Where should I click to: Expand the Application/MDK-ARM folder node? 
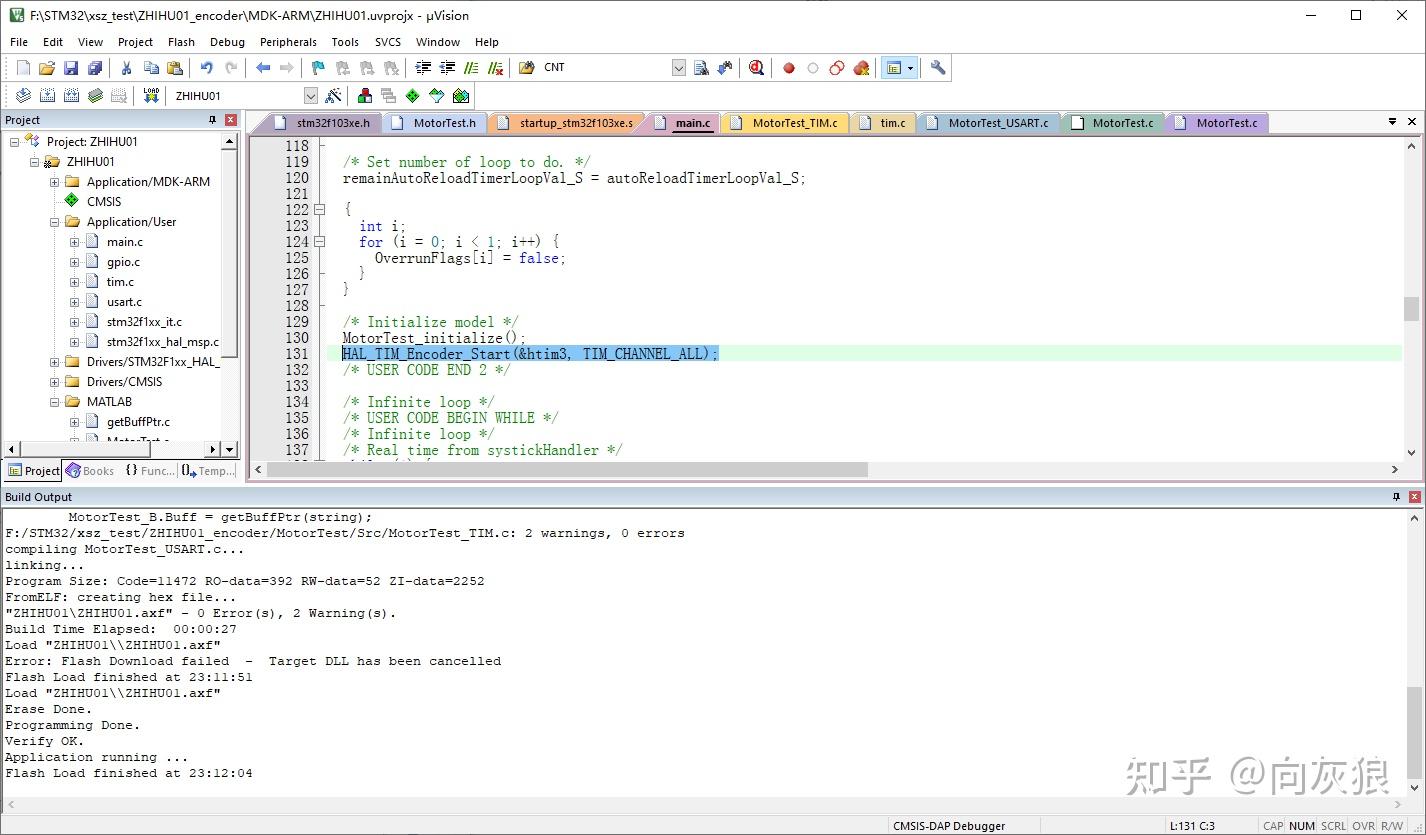(55, 182)
